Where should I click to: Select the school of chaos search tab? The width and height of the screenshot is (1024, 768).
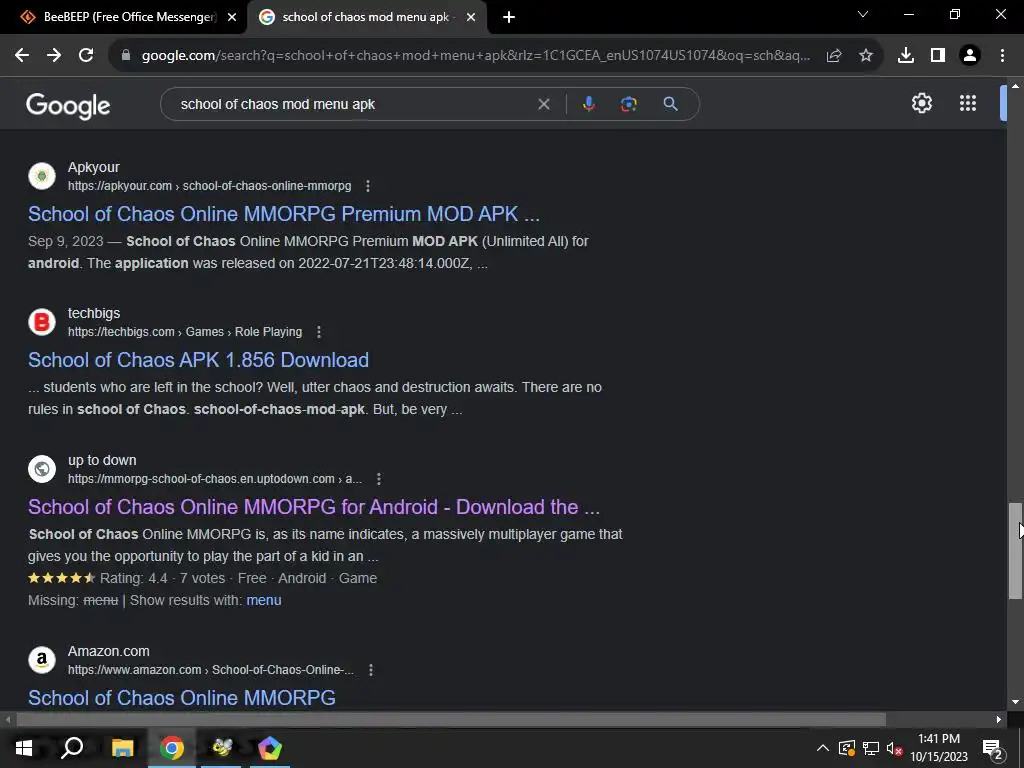(x=367, y=17)
